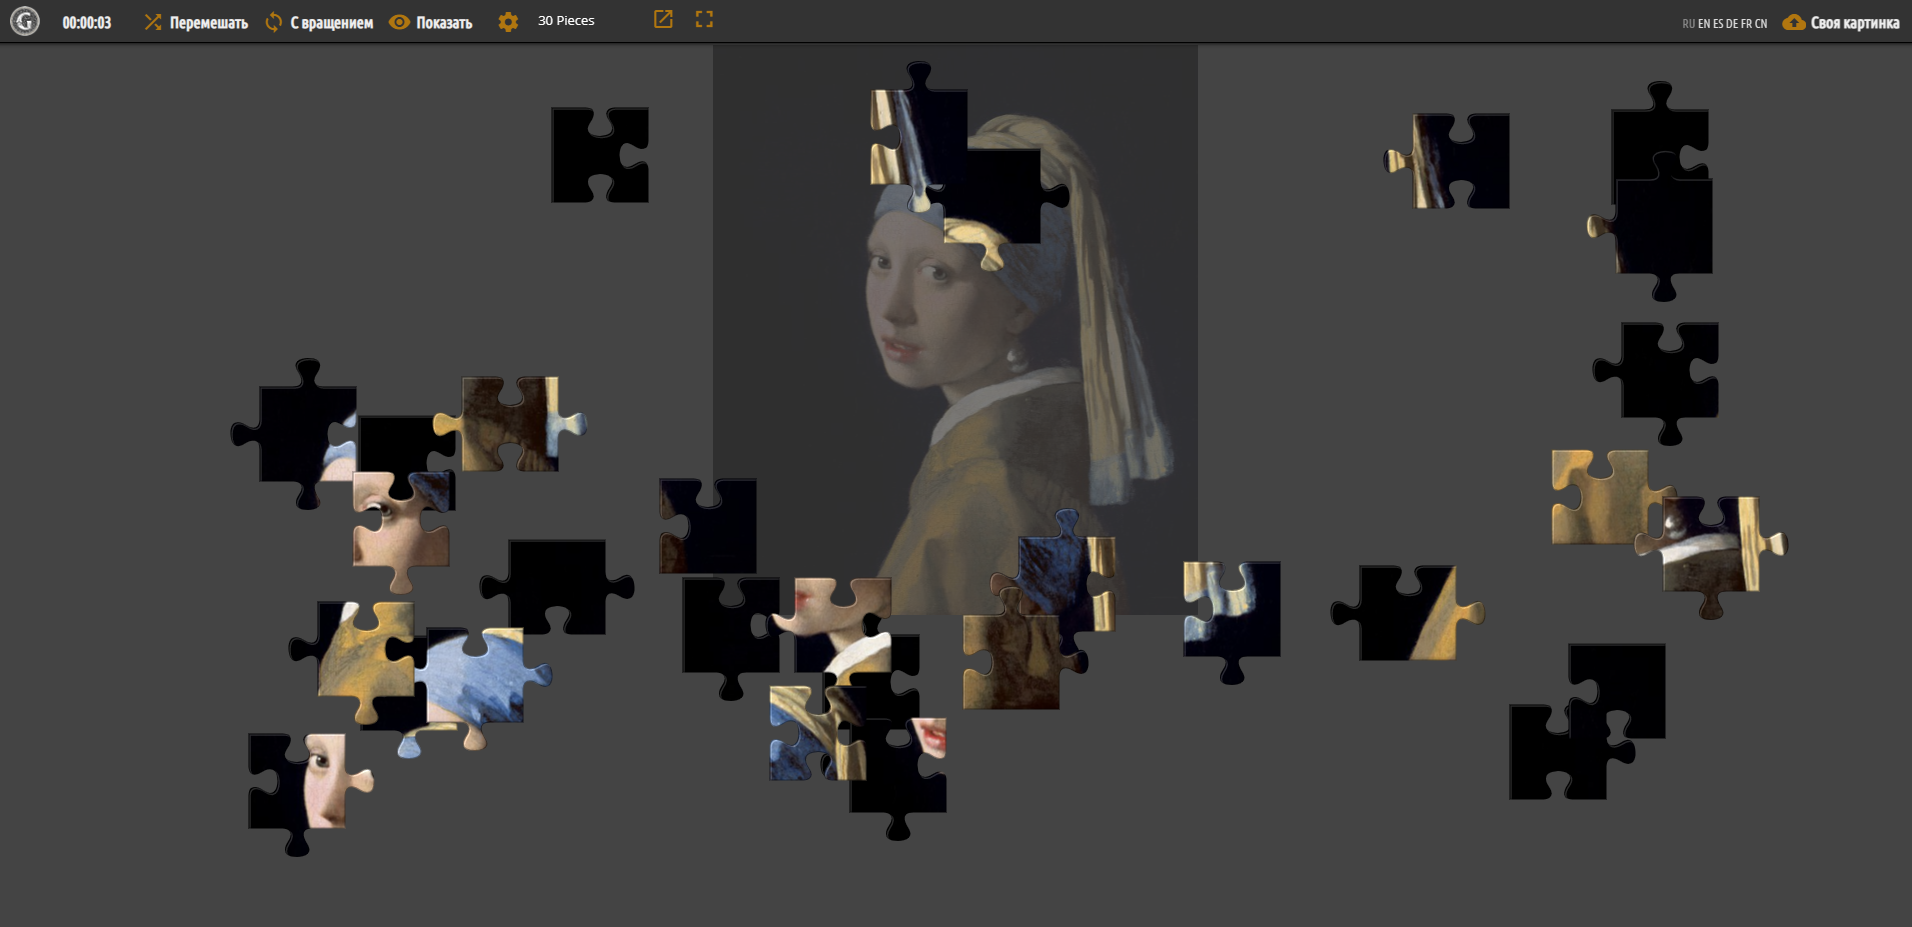The image size is (1912, 927).
Task: Click the 00:00:03 timer display
Action: coord(87,22)
